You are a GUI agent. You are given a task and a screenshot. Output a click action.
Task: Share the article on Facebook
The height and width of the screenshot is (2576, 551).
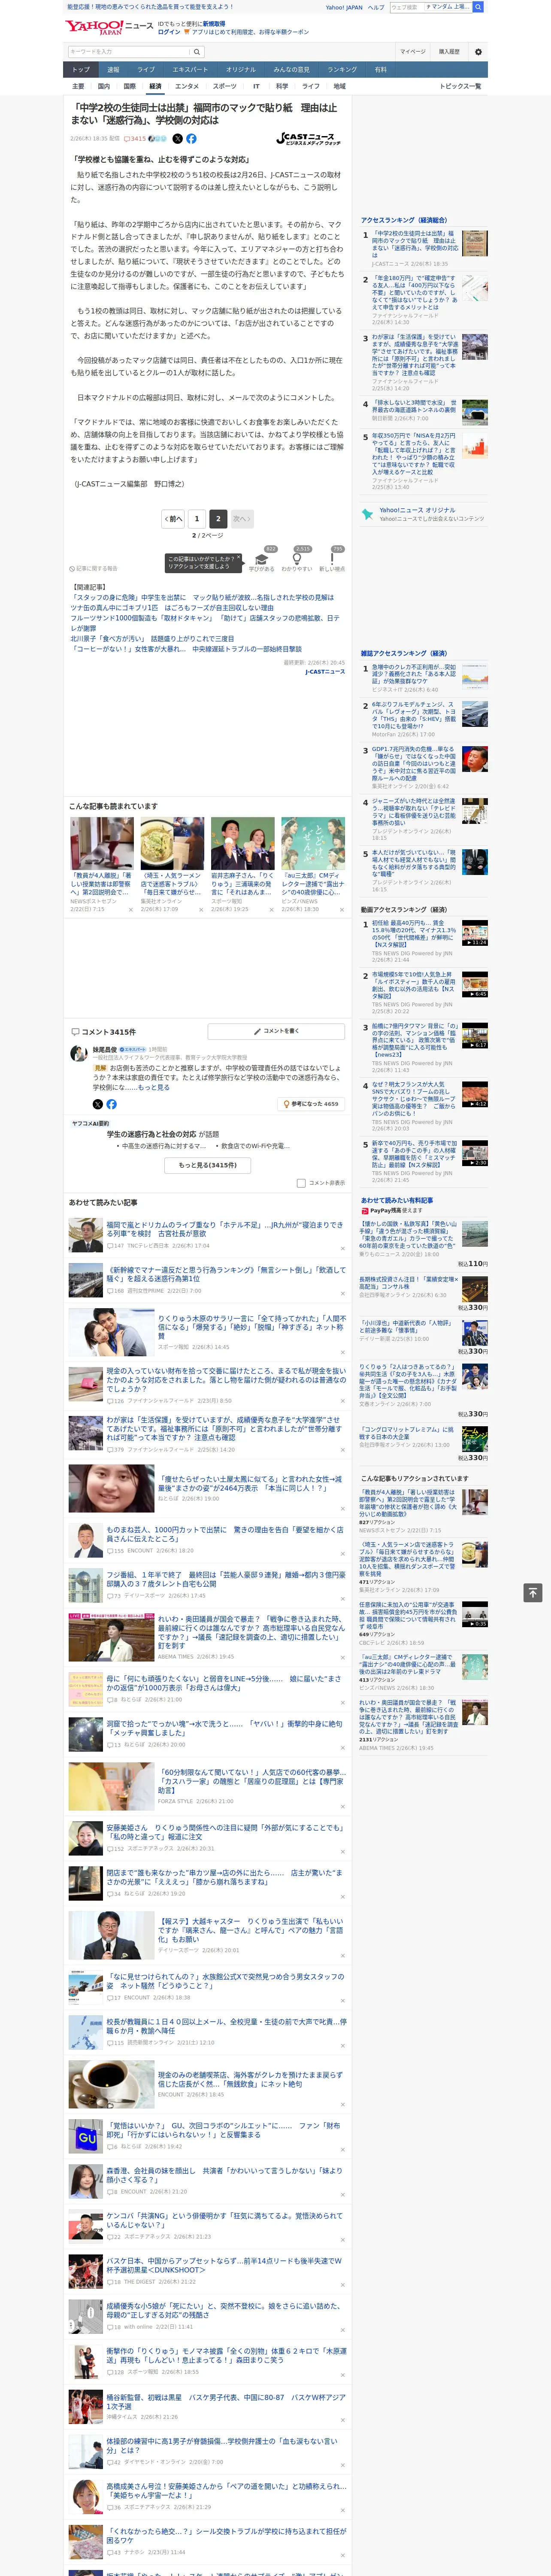[191, 139]
